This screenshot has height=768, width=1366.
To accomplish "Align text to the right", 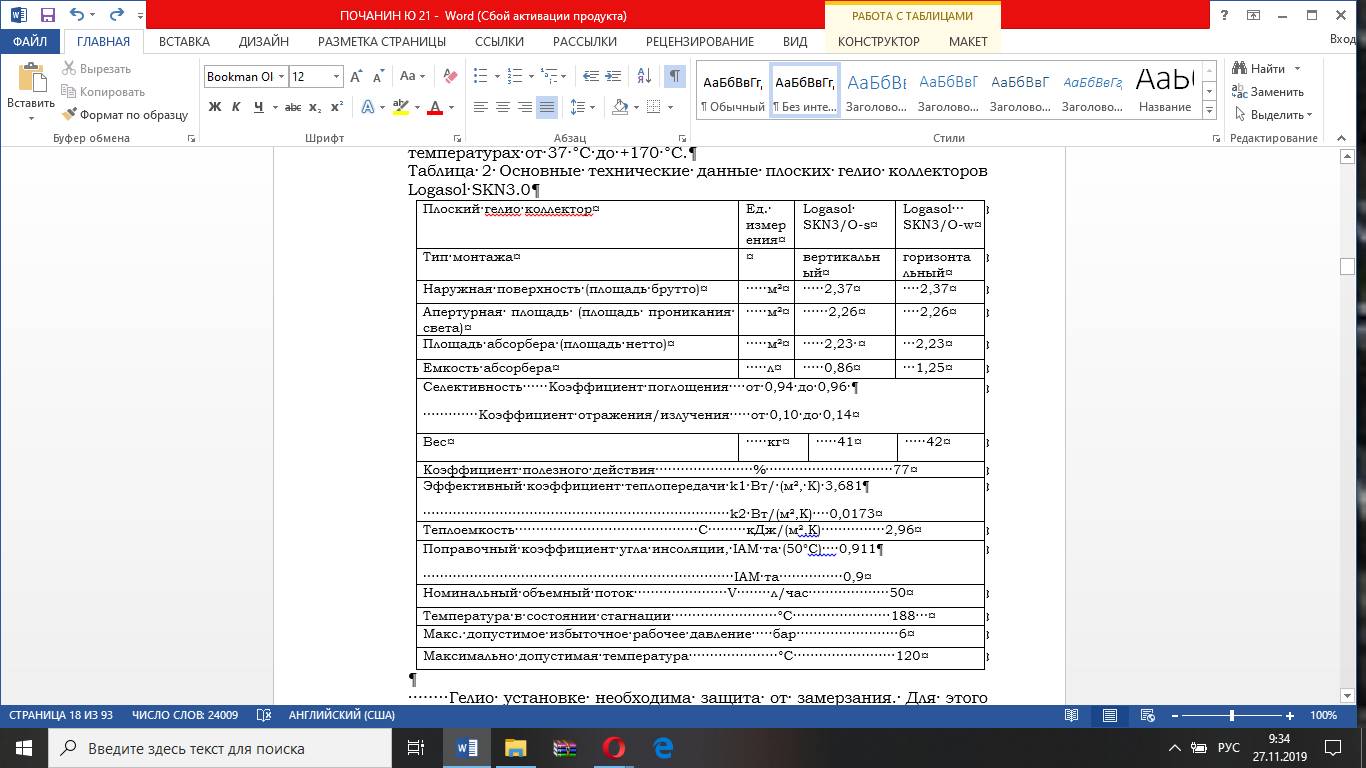I will click(x=525, y=107).
